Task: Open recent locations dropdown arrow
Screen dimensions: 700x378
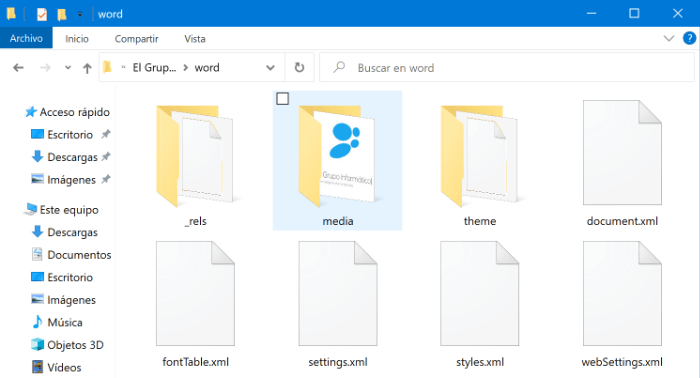Action: point(68,68)
